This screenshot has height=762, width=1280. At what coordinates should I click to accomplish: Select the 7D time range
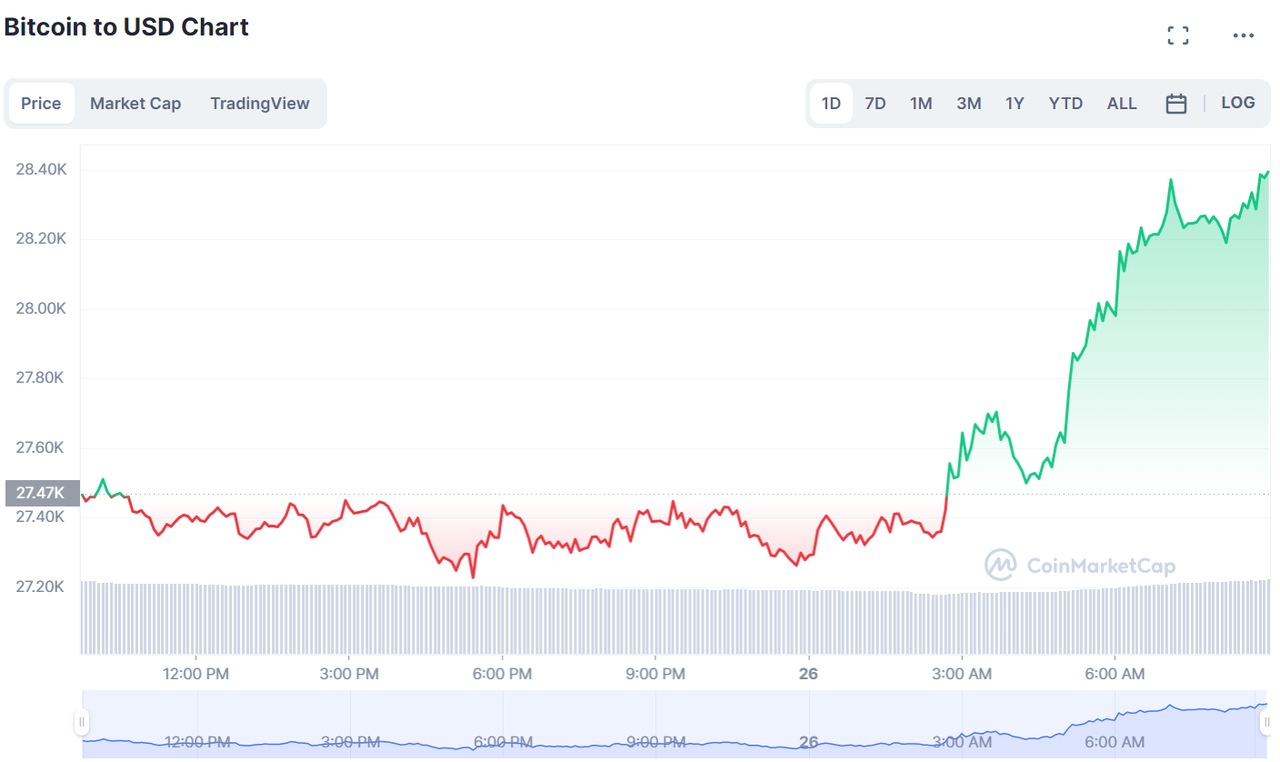click(875, 103)
